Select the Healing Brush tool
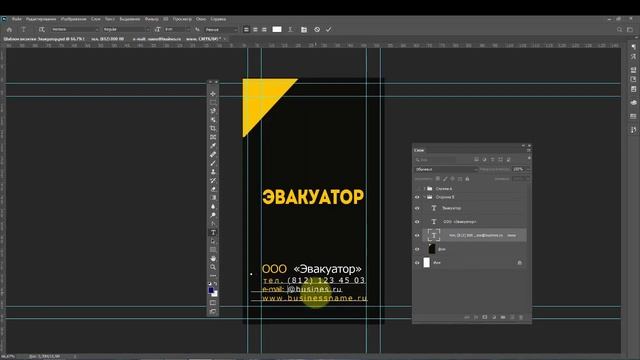The image size is (640, 360). 213,154
